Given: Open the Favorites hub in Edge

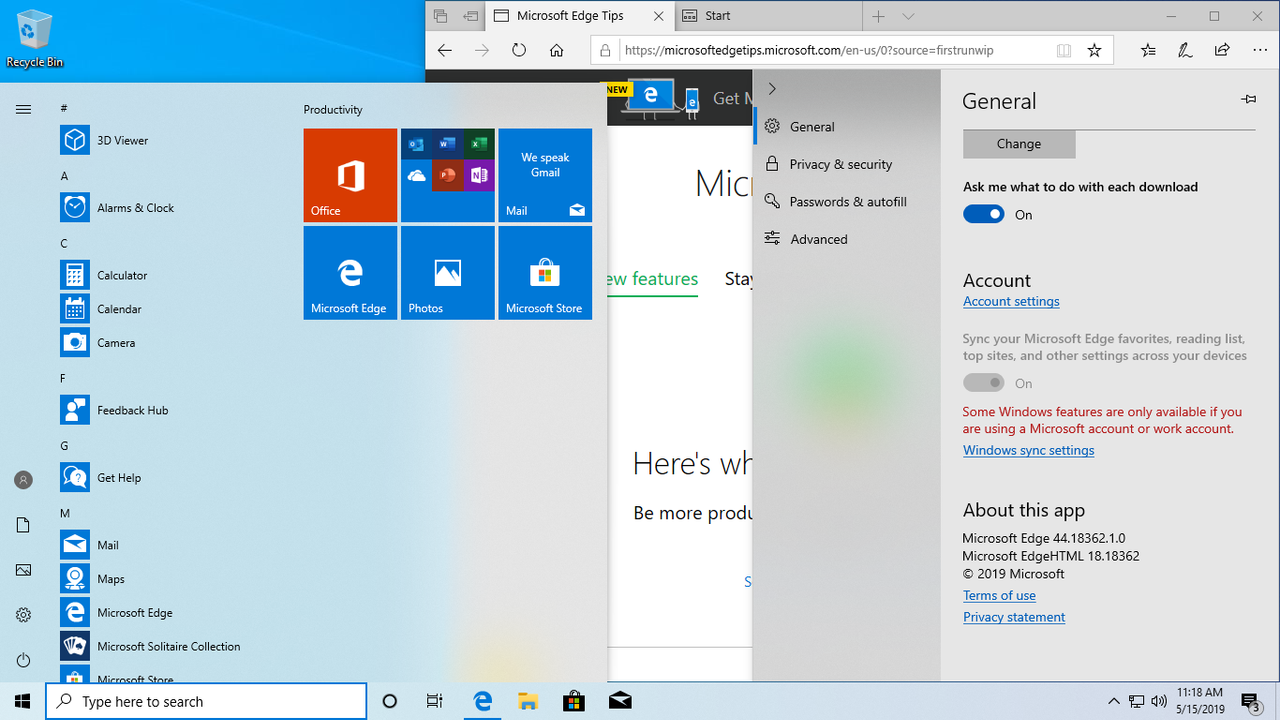Looking at the screenshot, I should tap(1148, 50).
